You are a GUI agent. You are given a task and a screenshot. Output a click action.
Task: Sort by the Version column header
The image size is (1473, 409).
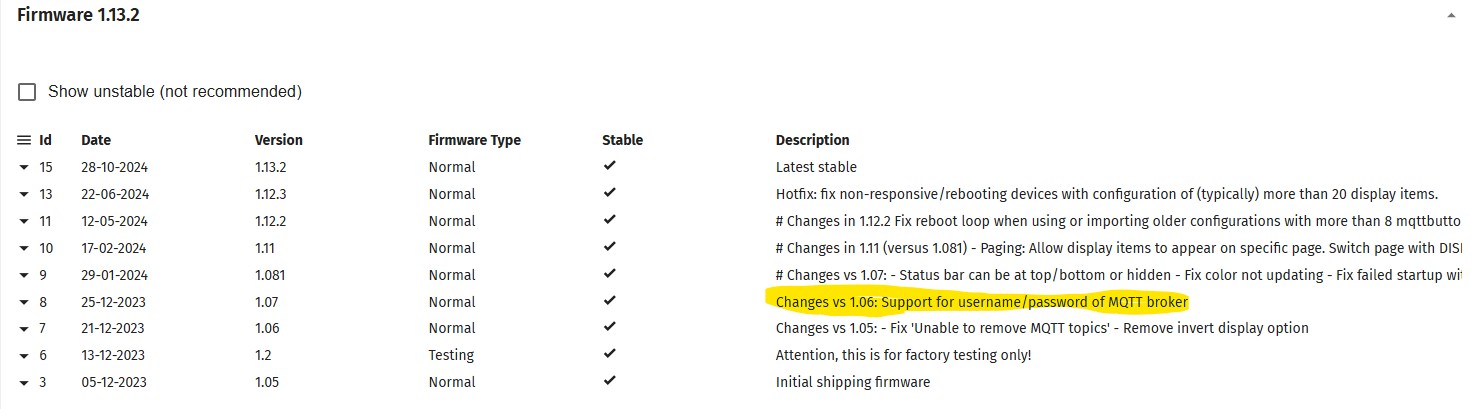point(279,140)
